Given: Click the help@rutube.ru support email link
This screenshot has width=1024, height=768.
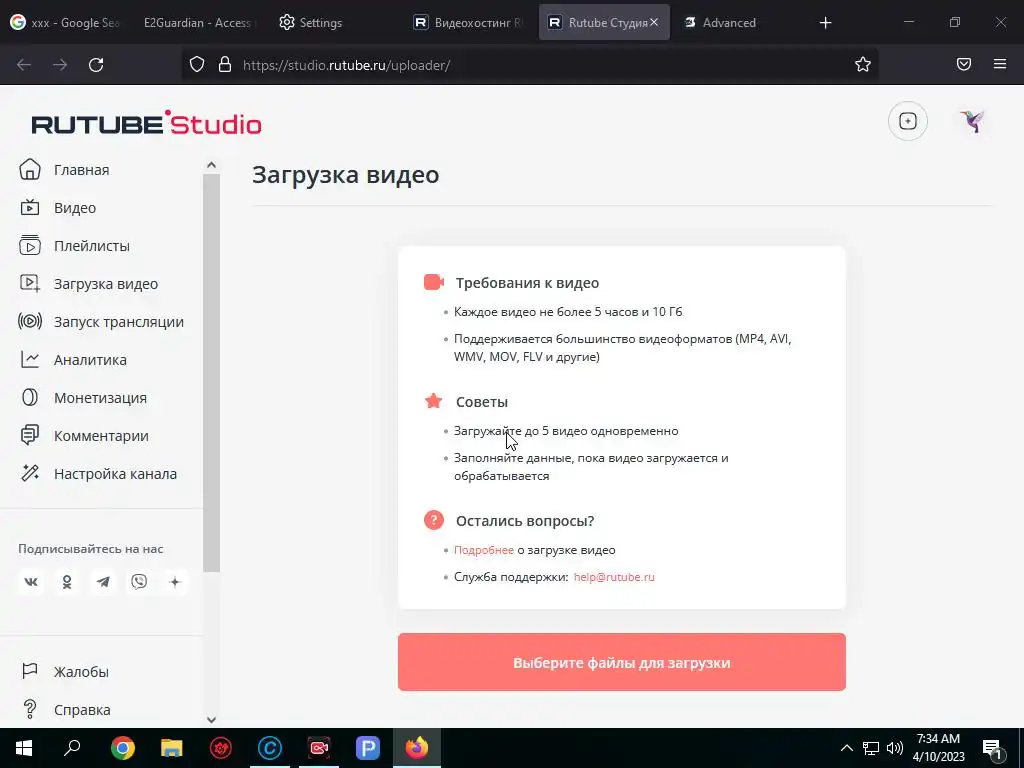Looking at the screenshot, I should (614, 577).
